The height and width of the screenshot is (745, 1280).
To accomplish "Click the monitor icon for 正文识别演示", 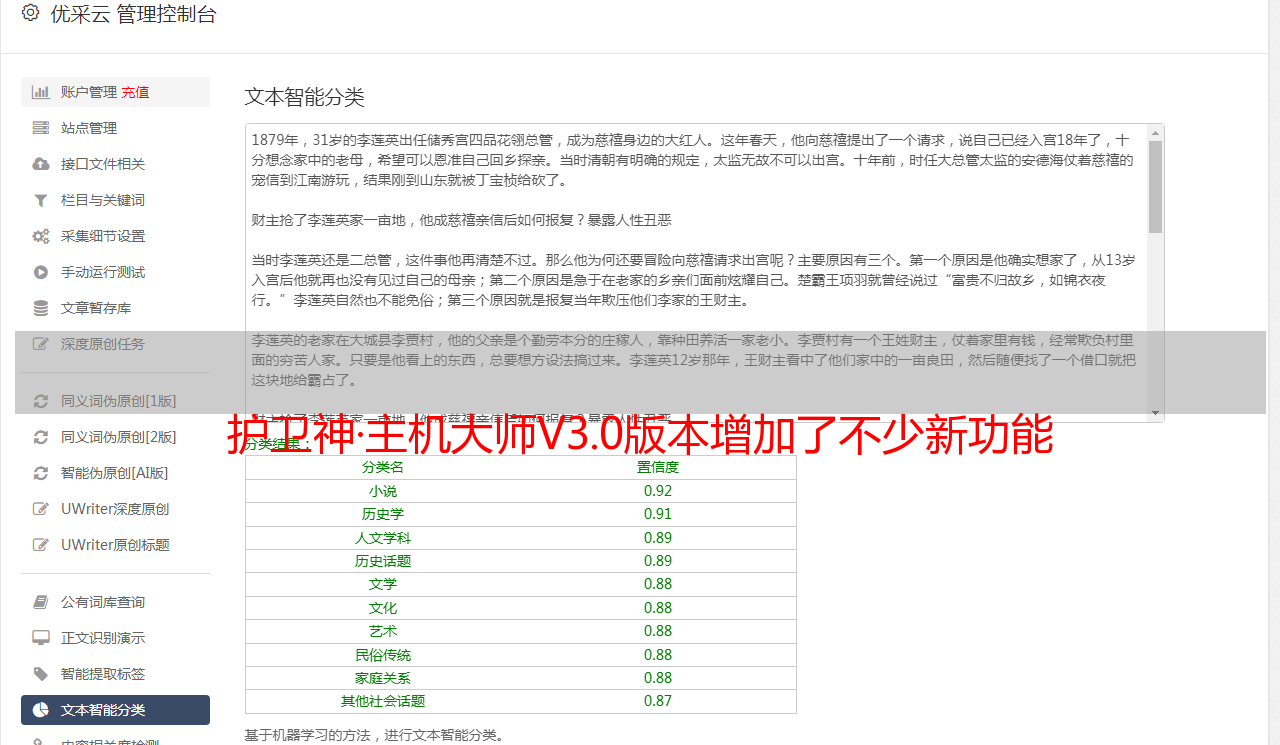I will click(x=41, y=638).
